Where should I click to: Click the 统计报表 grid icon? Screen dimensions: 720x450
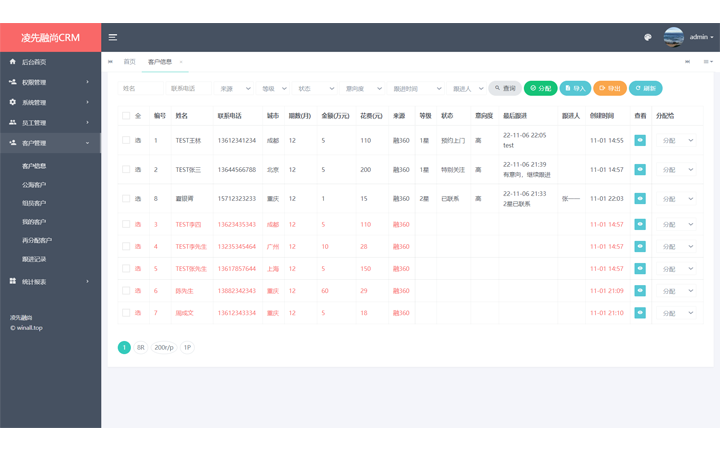(12, 281)
